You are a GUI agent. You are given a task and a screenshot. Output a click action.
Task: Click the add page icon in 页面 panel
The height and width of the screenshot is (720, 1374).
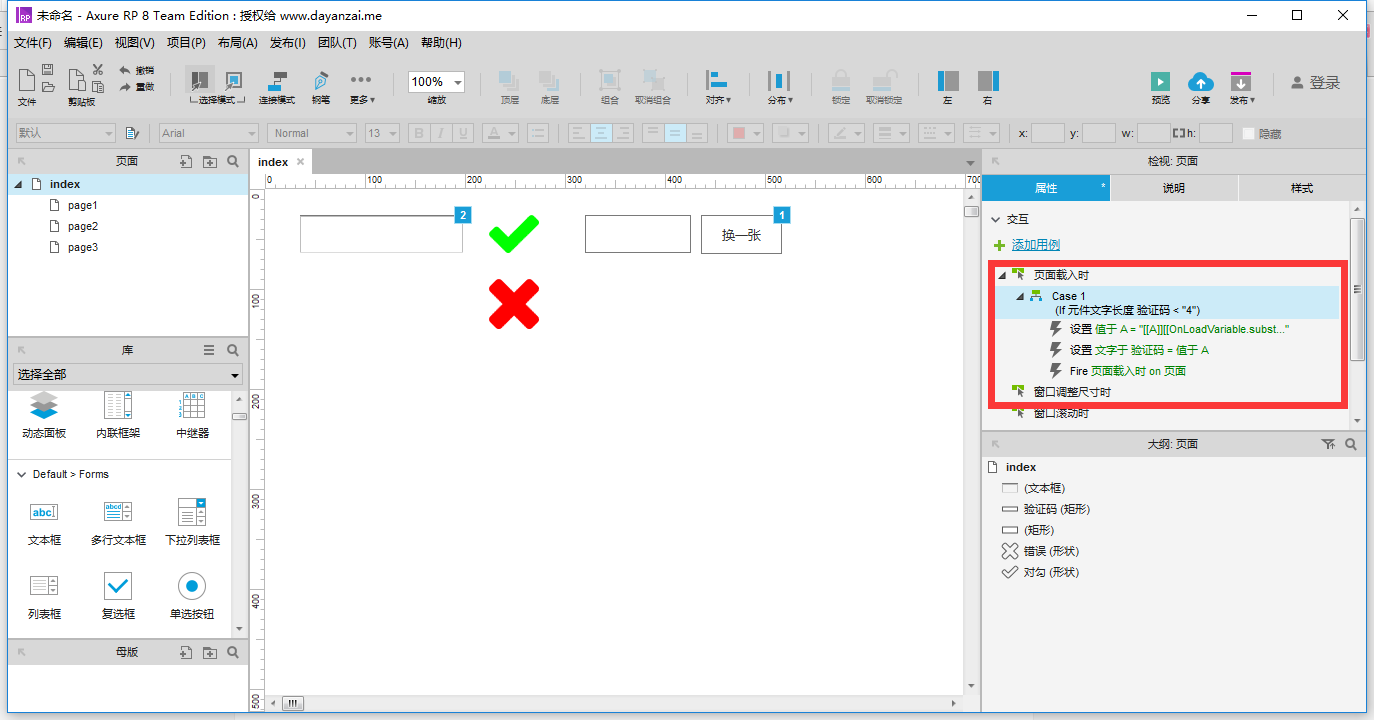coord(186,161)
